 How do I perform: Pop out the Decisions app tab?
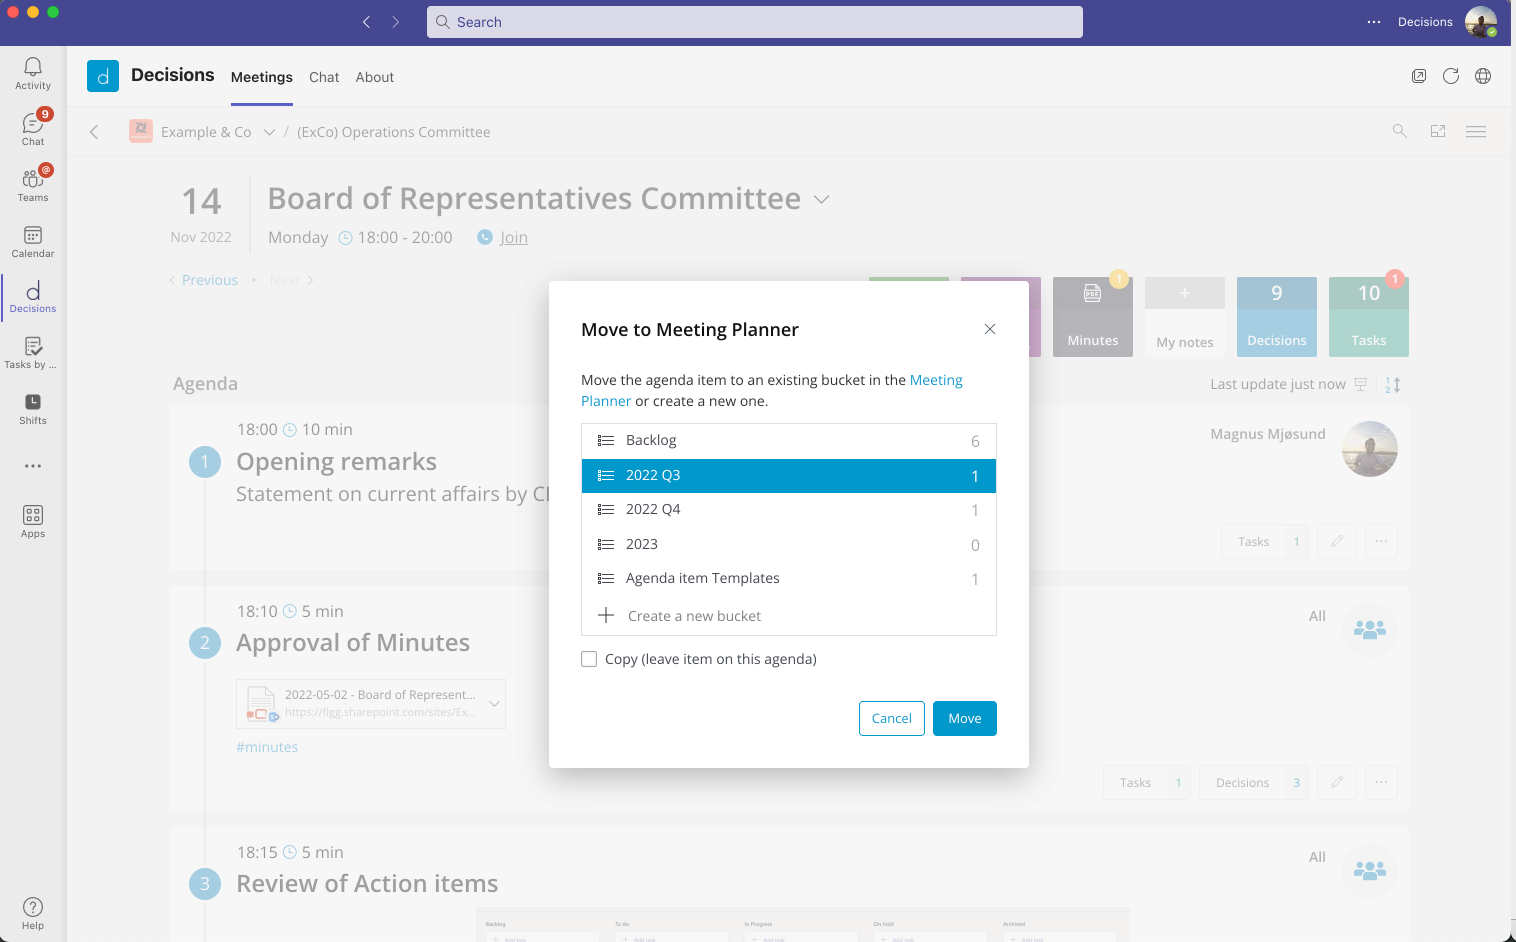1419,76
